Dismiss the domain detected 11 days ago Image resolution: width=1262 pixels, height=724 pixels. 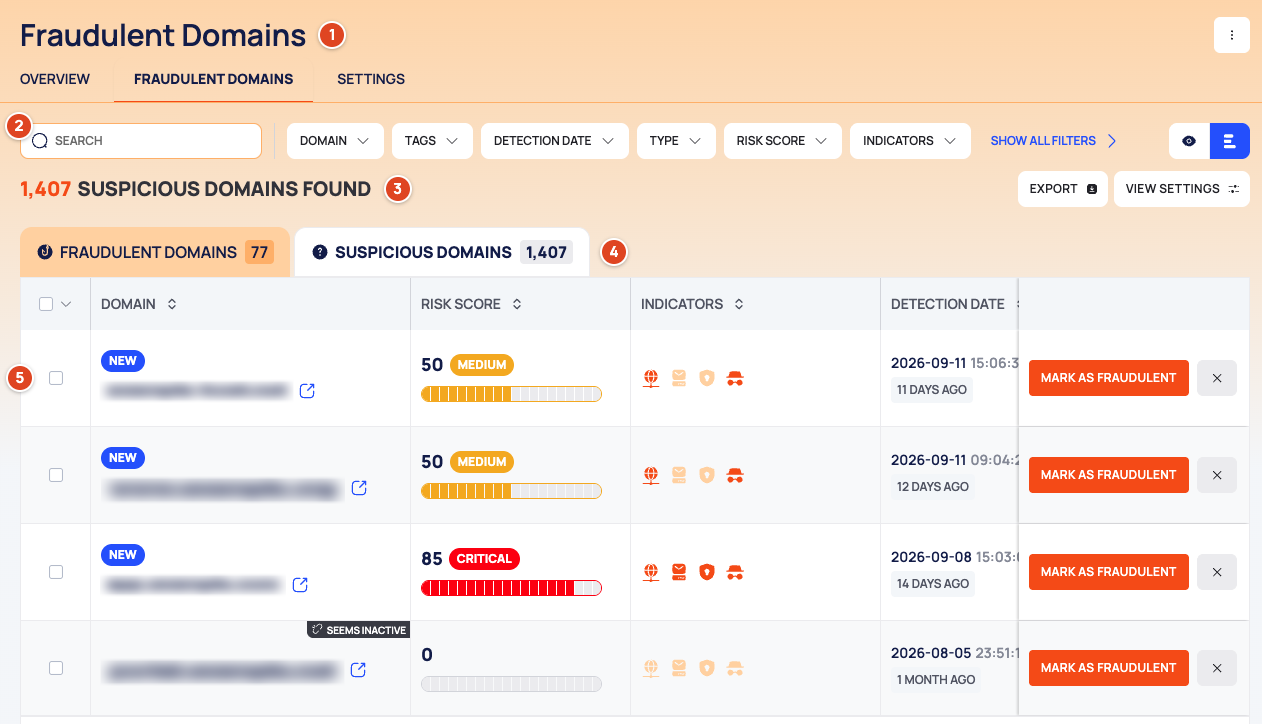coord(1217,378)
